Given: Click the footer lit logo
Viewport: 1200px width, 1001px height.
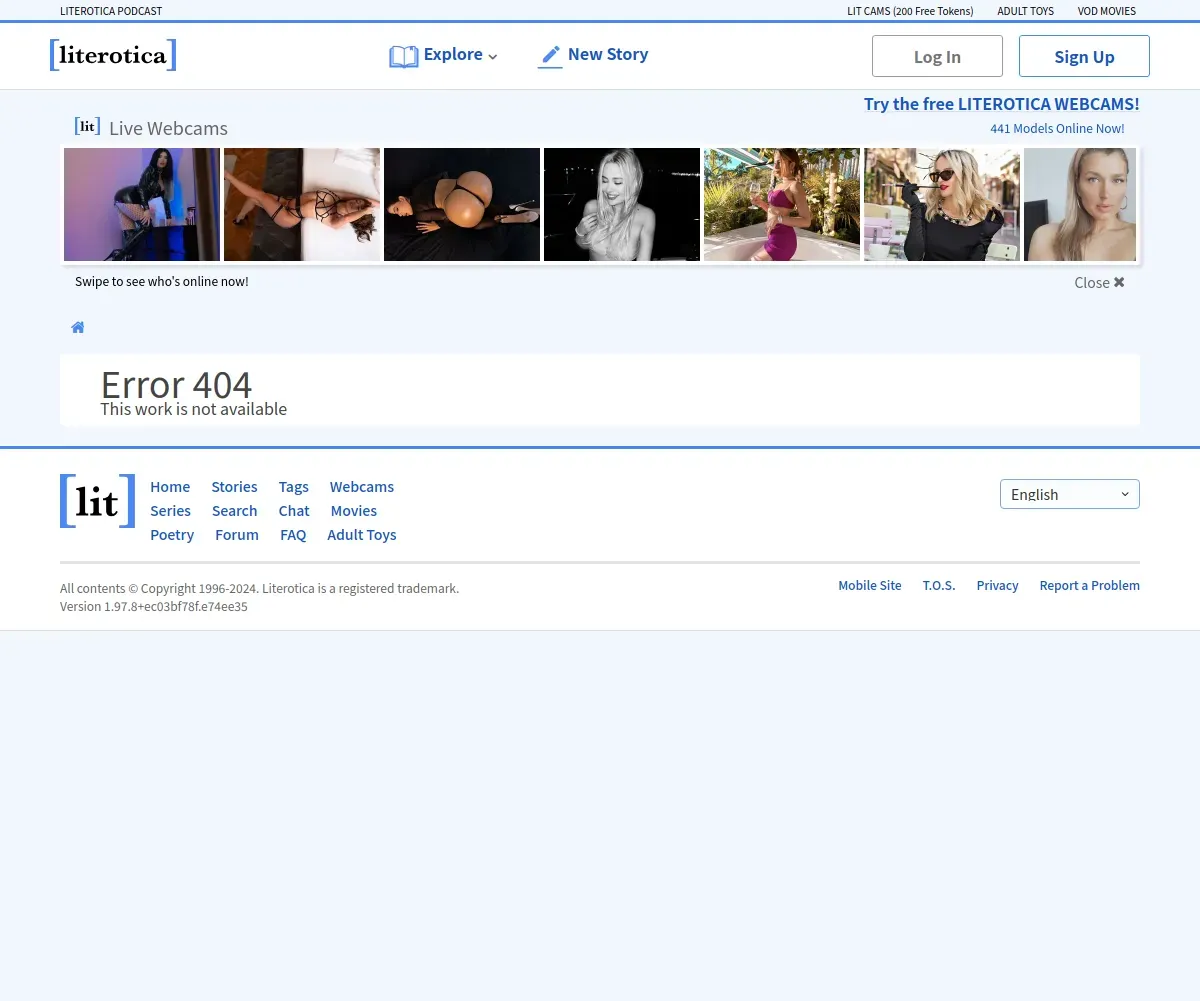Looking at the screenshot, I should coord(97,501).
